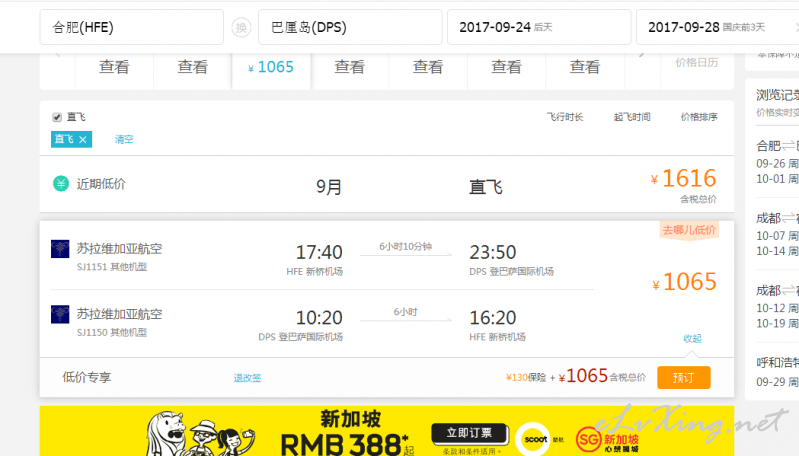This screenshot has width=799, height=456.
Task: Edit the departure city 合肥(HFE) field
Action: coord(131,27)
